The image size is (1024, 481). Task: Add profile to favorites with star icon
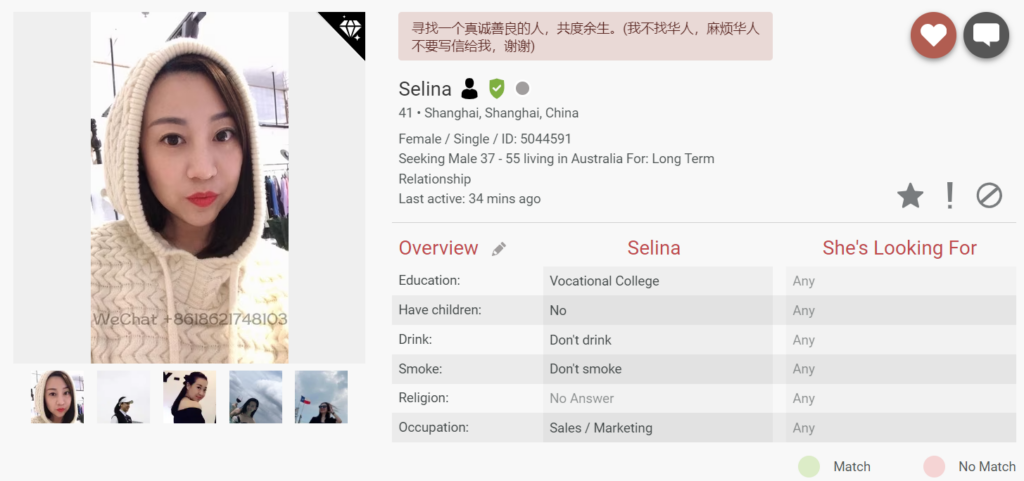910,196
